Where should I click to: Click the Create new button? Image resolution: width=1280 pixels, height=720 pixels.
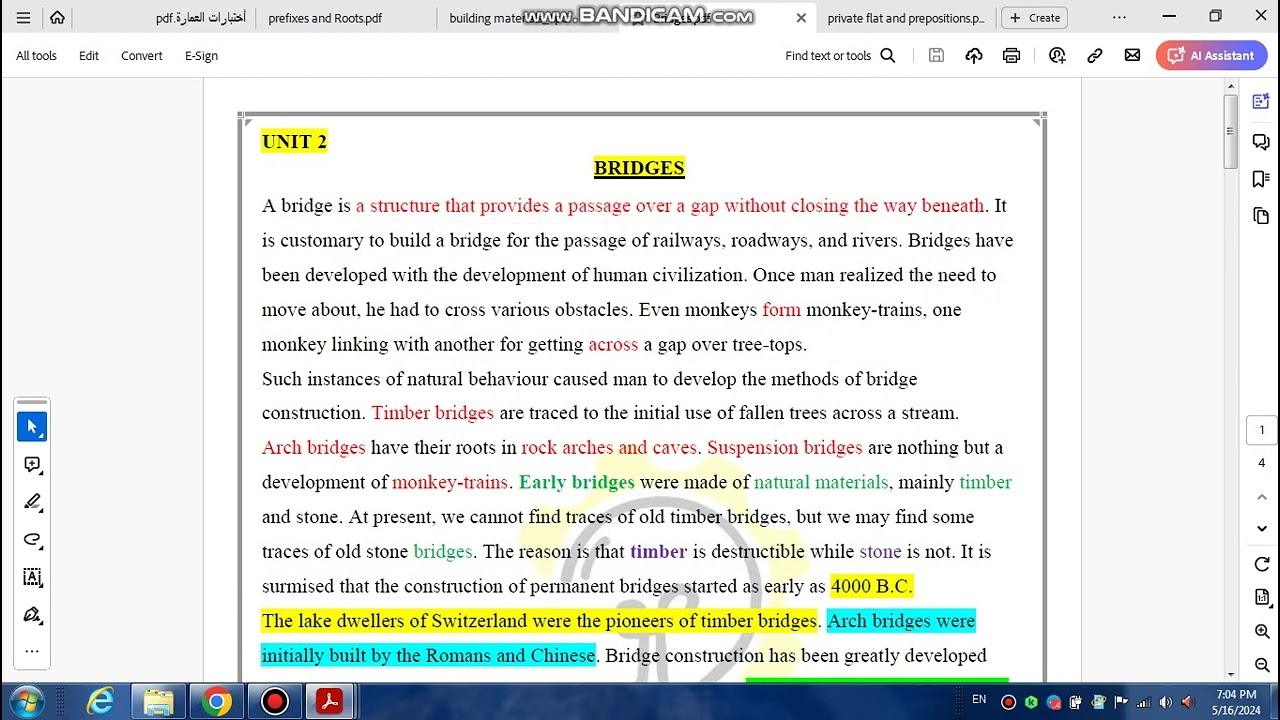1035,18
